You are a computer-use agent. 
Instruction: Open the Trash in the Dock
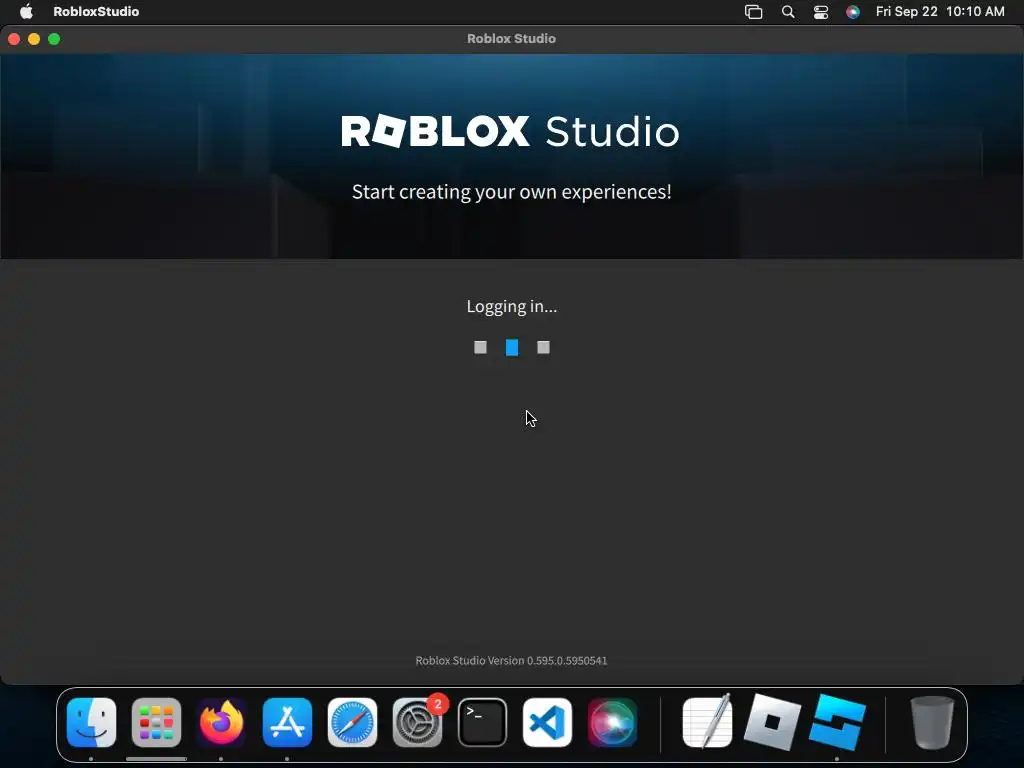[x=932, y=722]
